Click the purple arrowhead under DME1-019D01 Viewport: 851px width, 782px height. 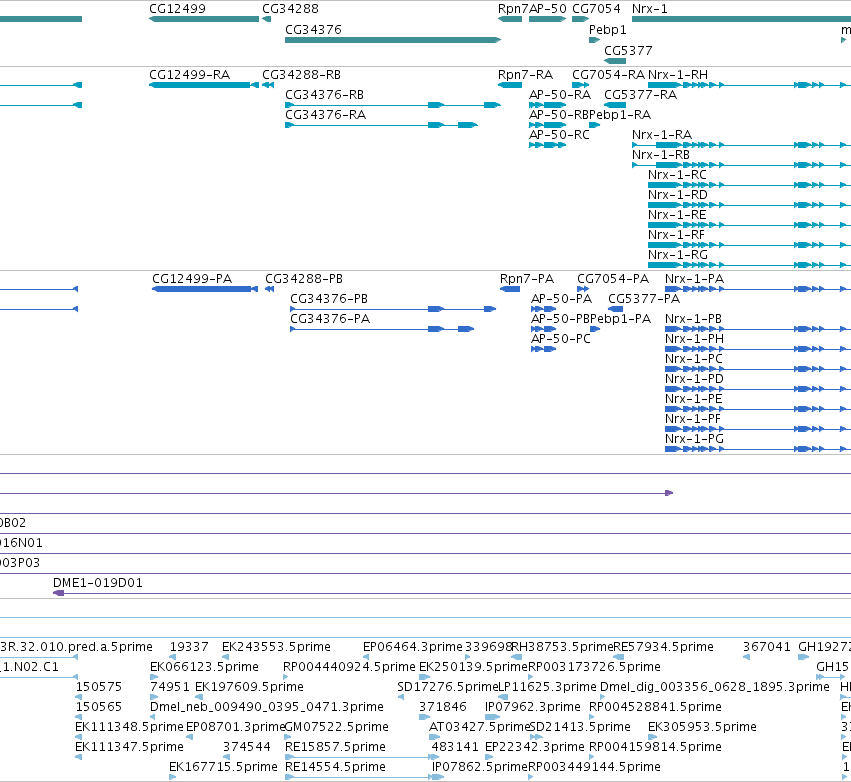point(59,593)
